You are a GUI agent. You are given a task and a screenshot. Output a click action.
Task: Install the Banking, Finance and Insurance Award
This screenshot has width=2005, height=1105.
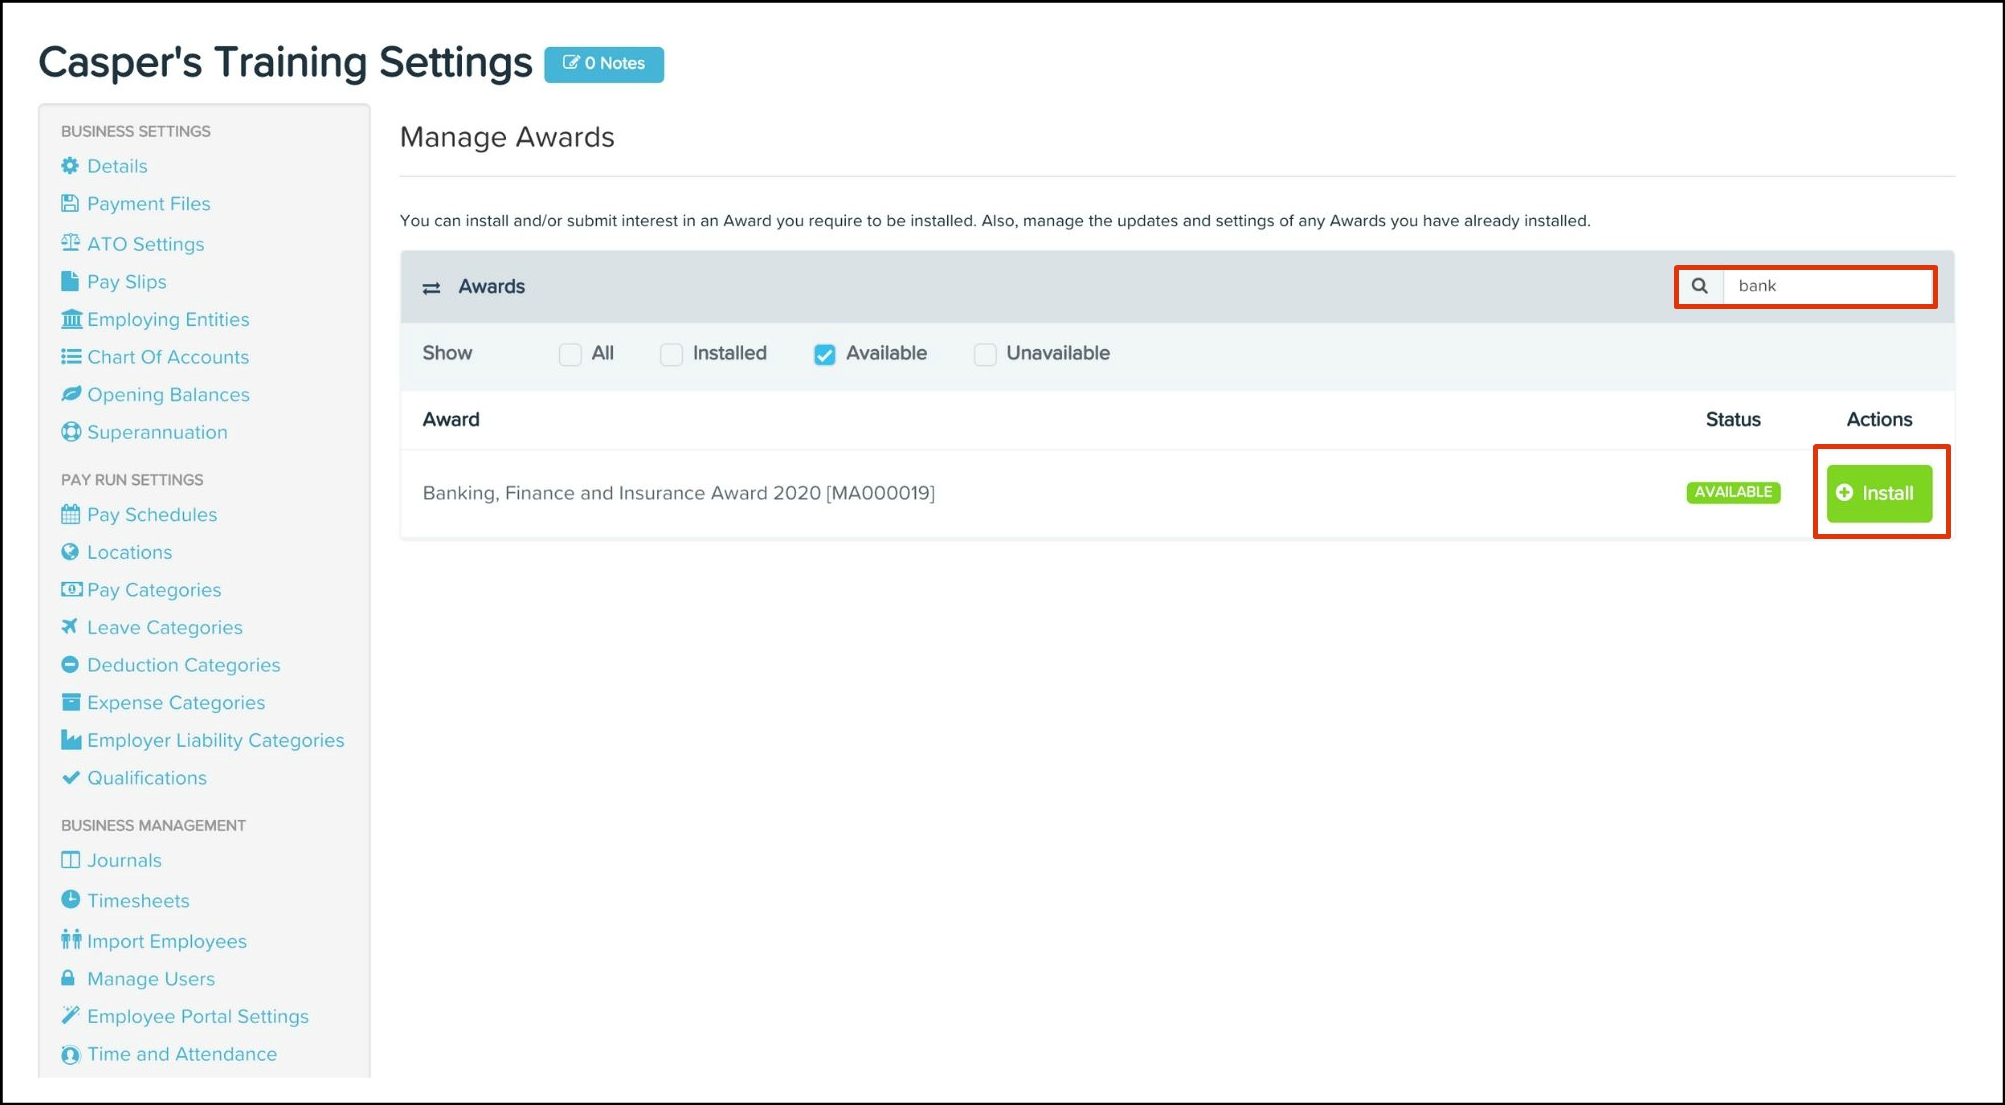pyautogui.click(x=1878, y=493)
